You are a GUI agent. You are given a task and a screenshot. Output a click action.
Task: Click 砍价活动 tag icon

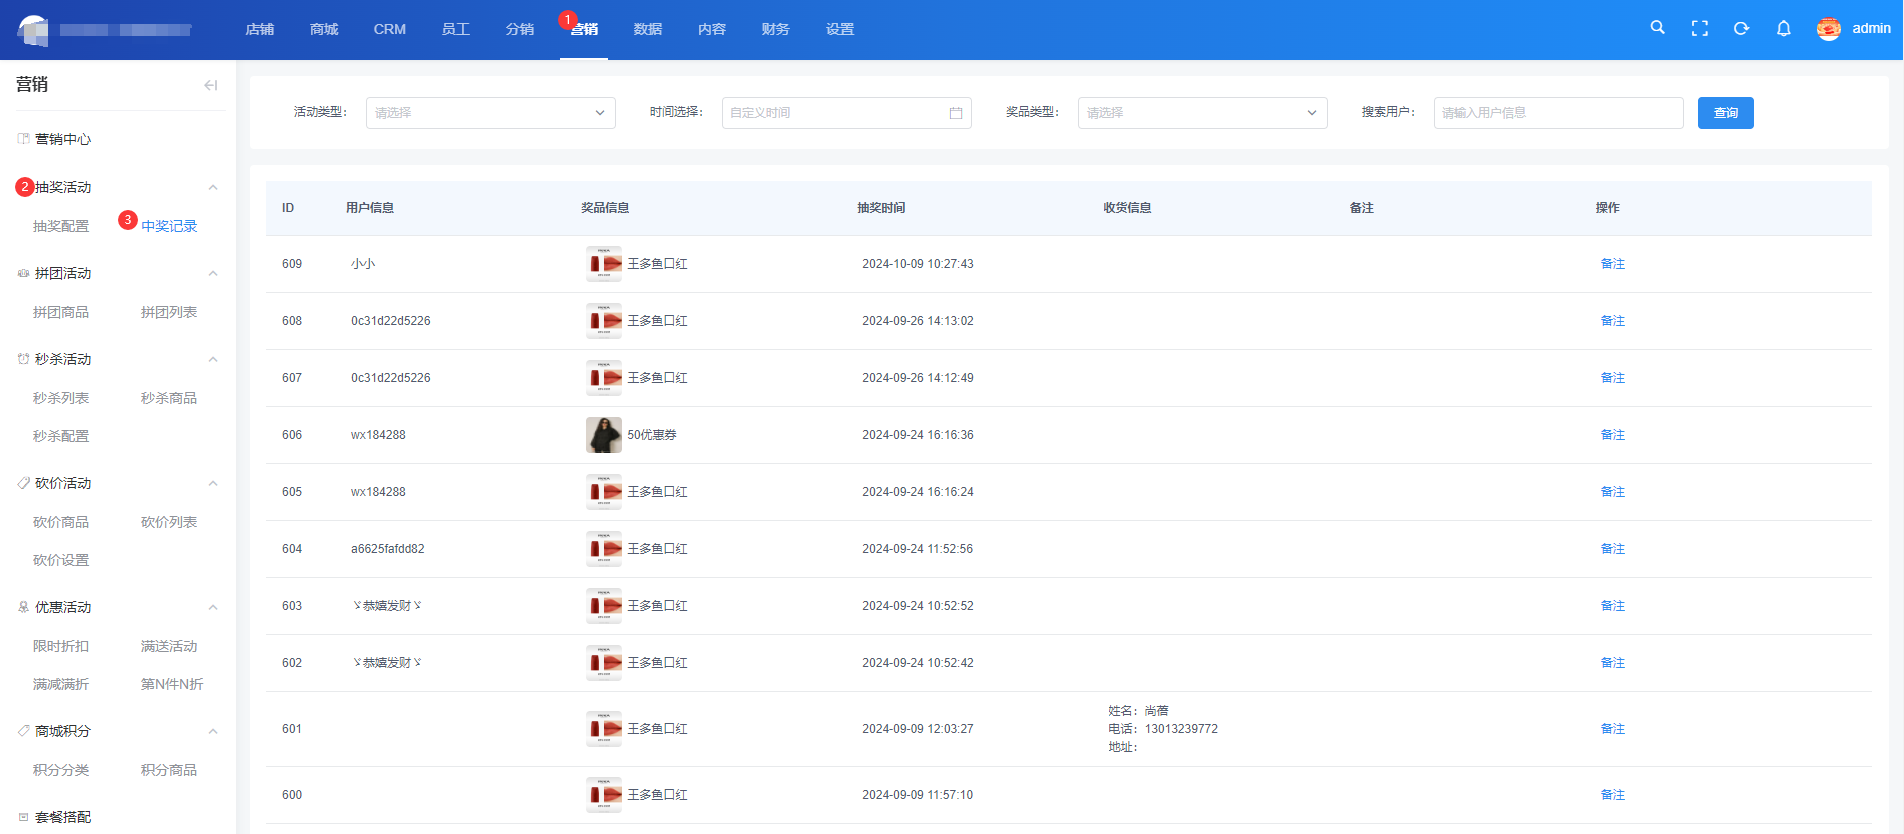(x=23, y=483)
